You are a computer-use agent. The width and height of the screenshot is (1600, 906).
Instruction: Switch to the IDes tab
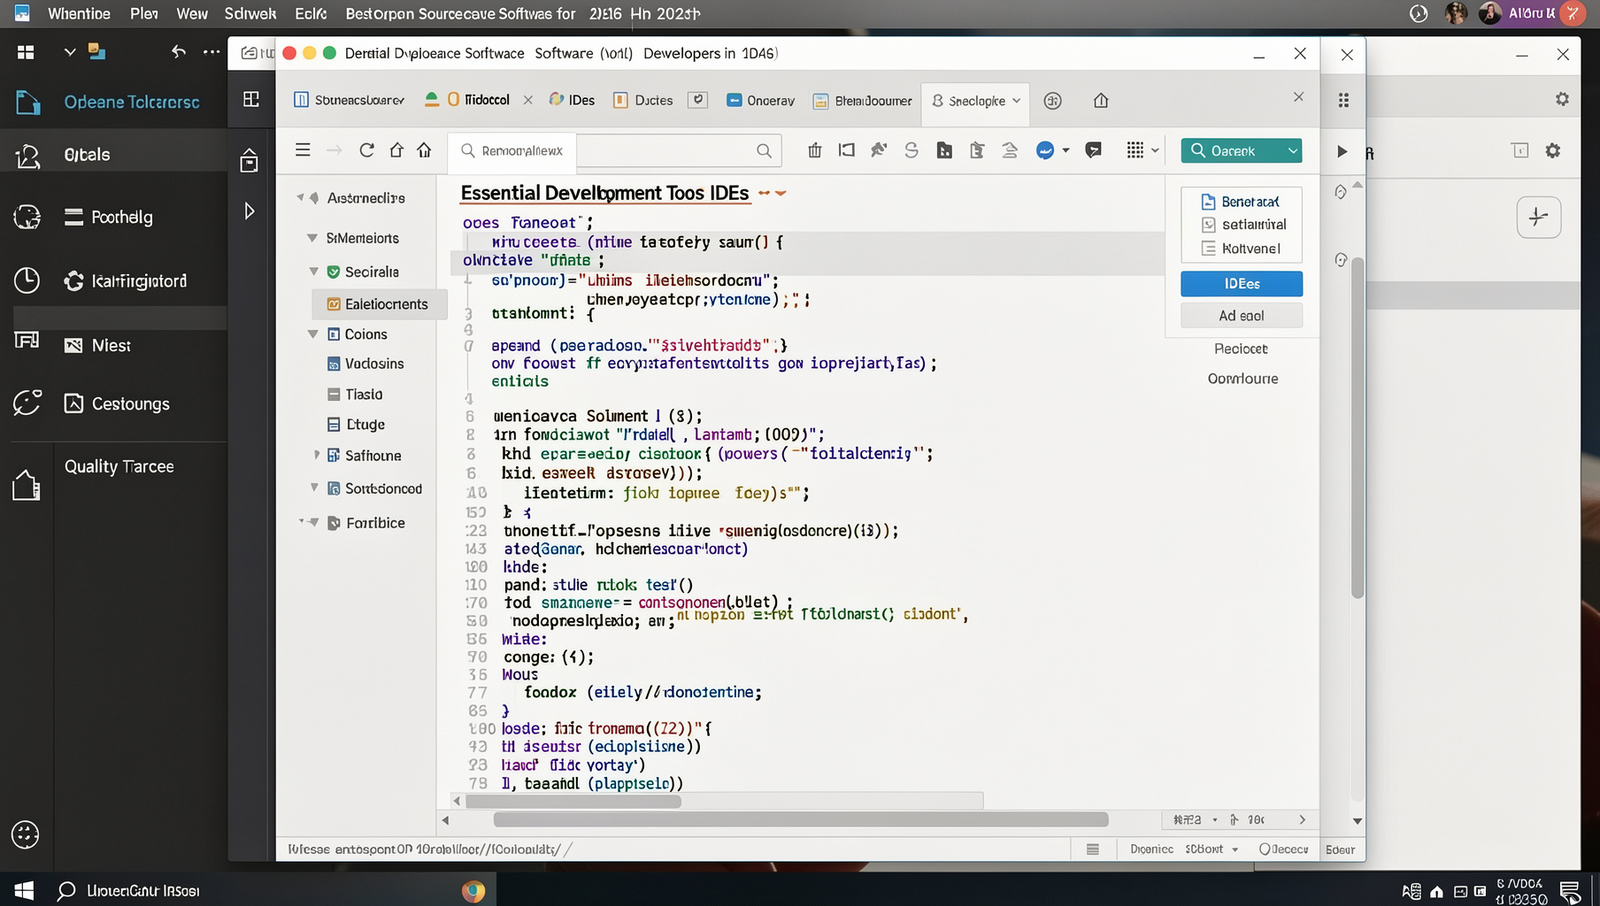click(x=573, y=100)
